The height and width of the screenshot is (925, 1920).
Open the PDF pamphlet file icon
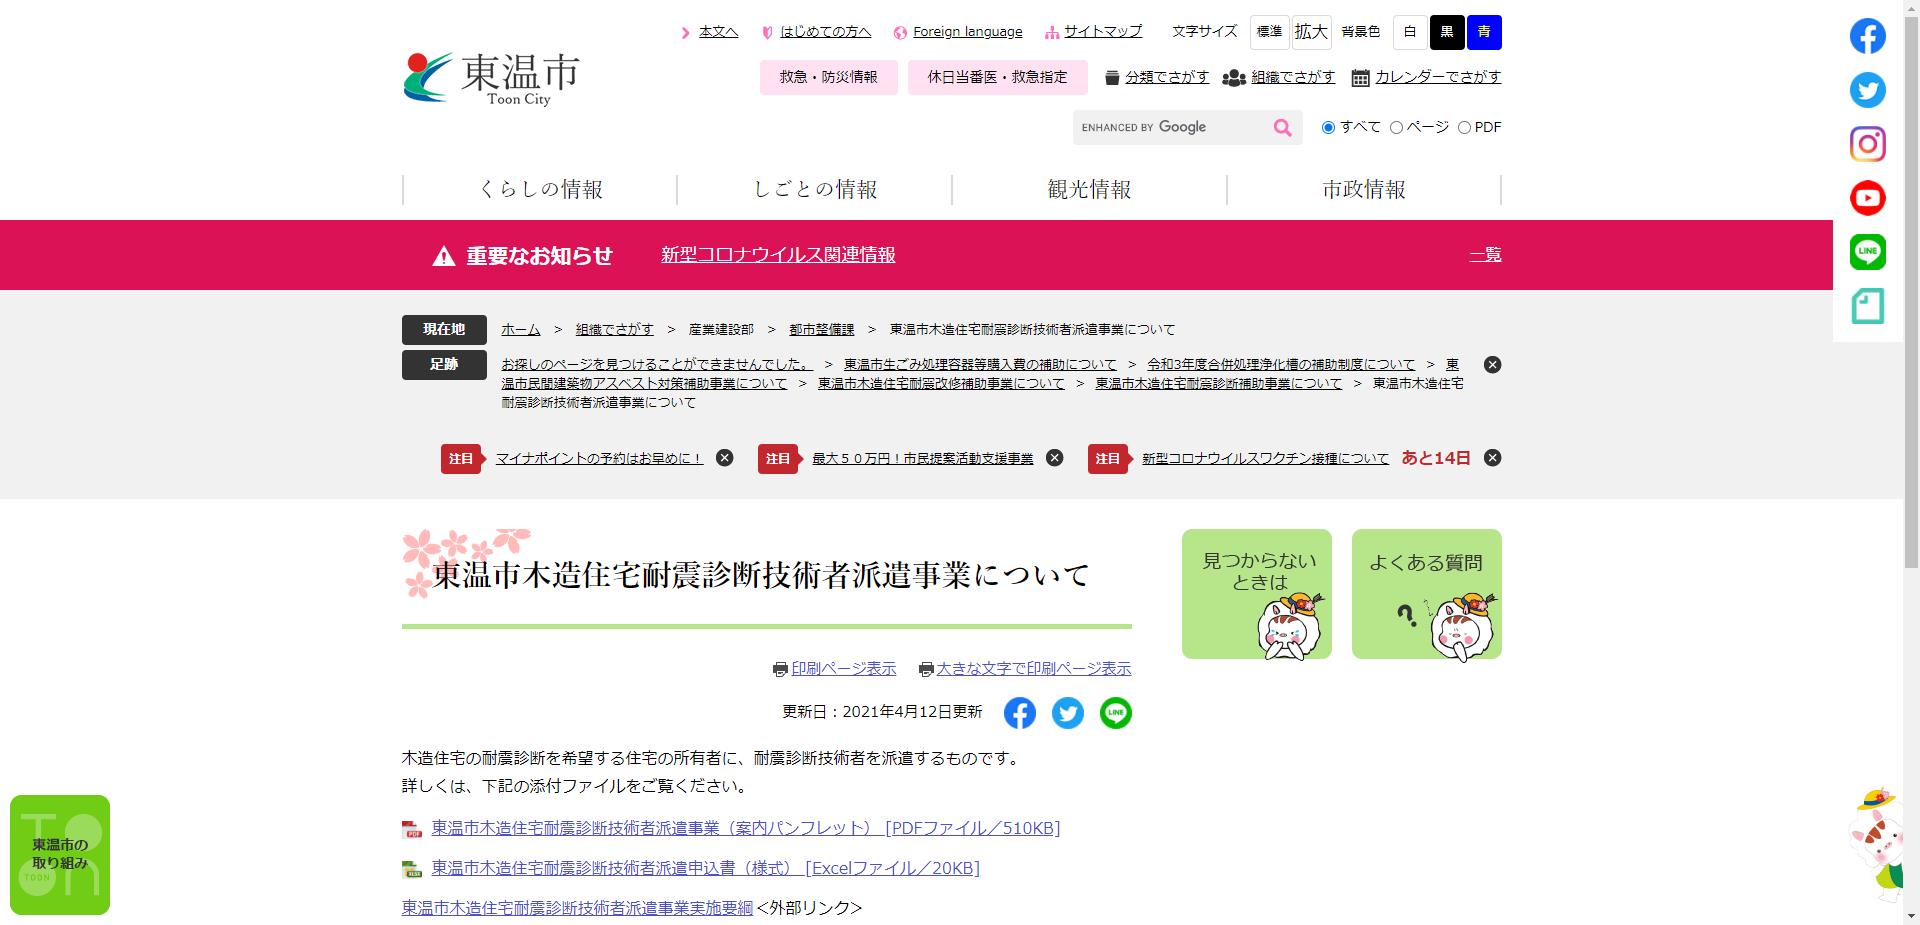411,829
